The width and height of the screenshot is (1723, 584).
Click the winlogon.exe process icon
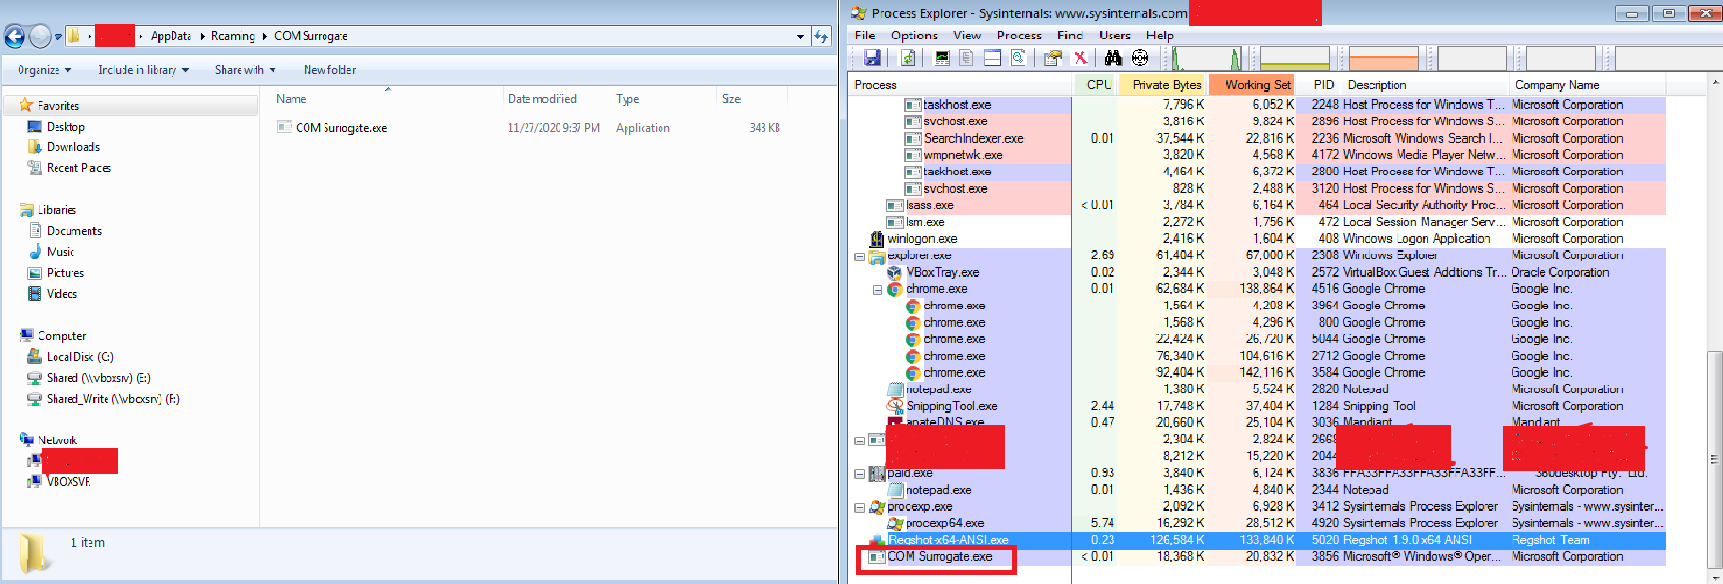(877, 239)
